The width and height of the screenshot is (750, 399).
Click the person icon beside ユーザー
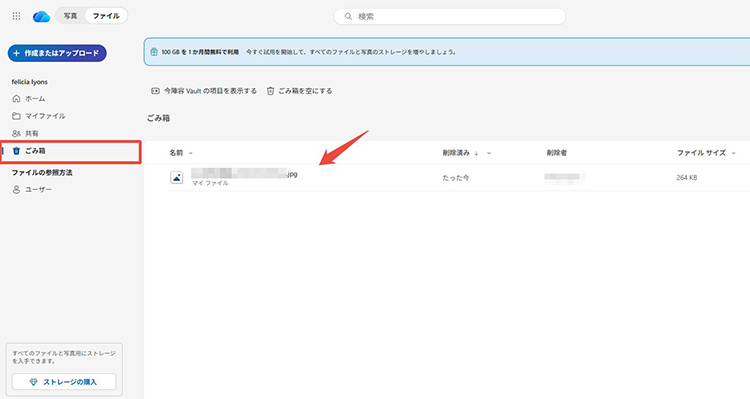(16, 189)
